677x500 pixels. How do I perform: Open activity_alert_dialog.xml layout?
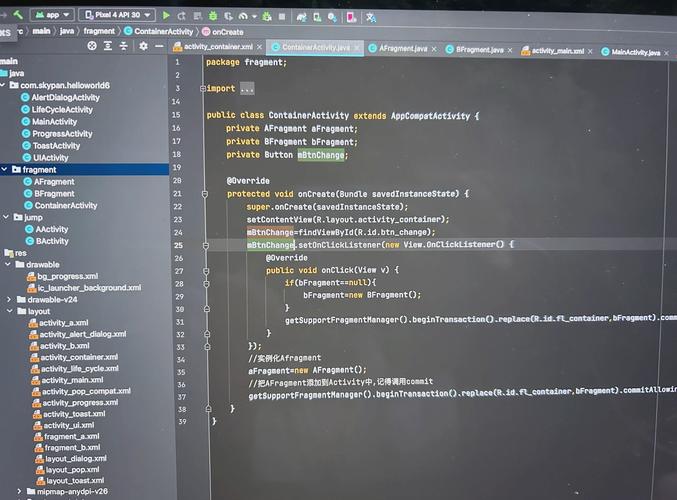click(x=78, y=334)
